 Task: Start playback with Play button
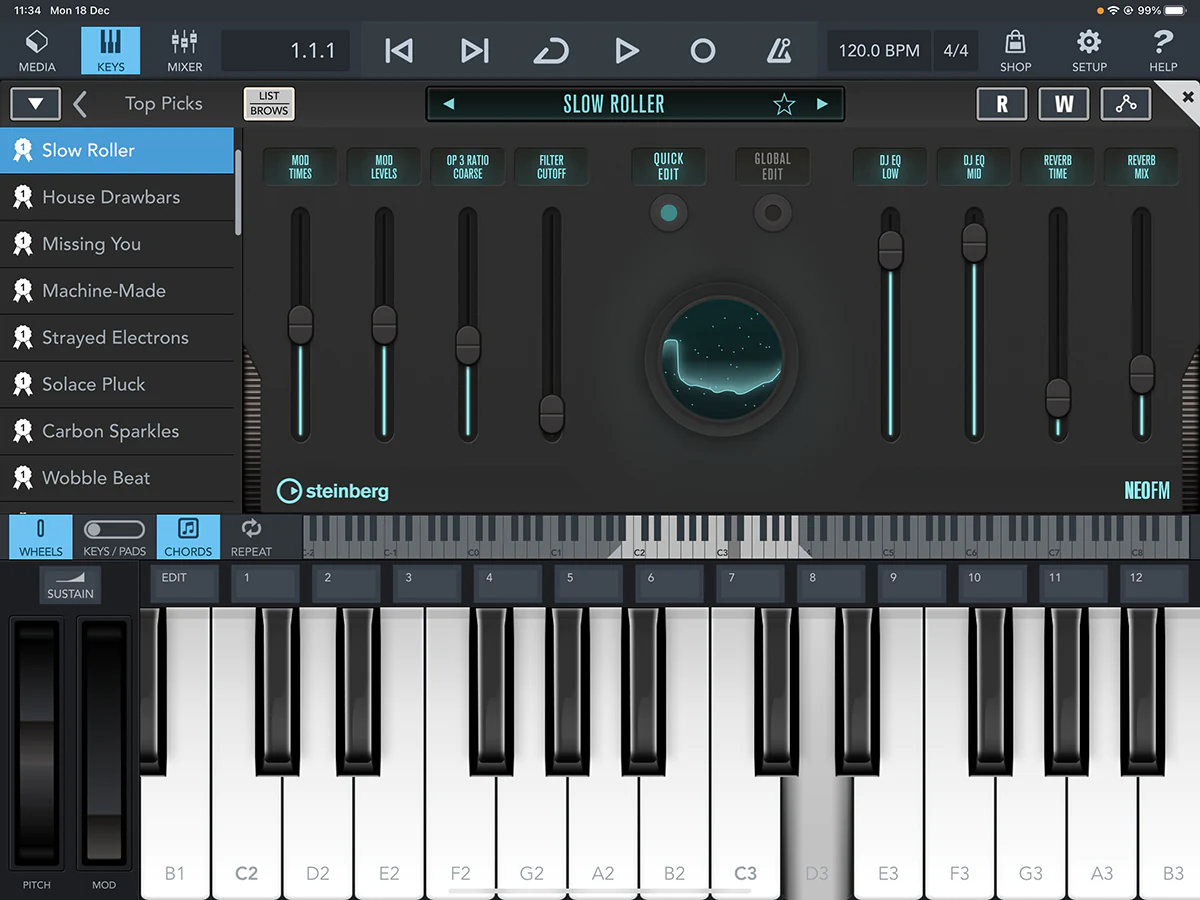click(x=627, y=50)
